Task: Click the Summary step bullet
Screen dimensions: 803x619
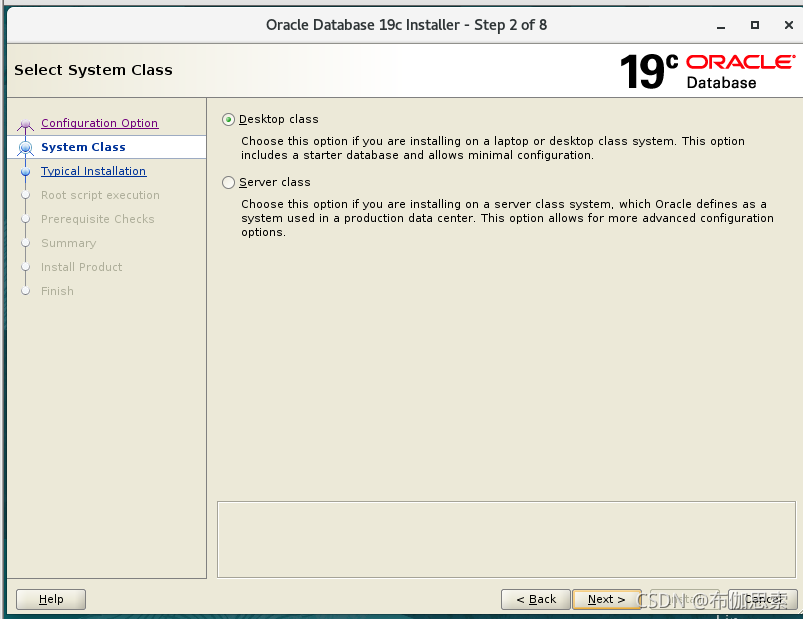Action: pos(26,243)
